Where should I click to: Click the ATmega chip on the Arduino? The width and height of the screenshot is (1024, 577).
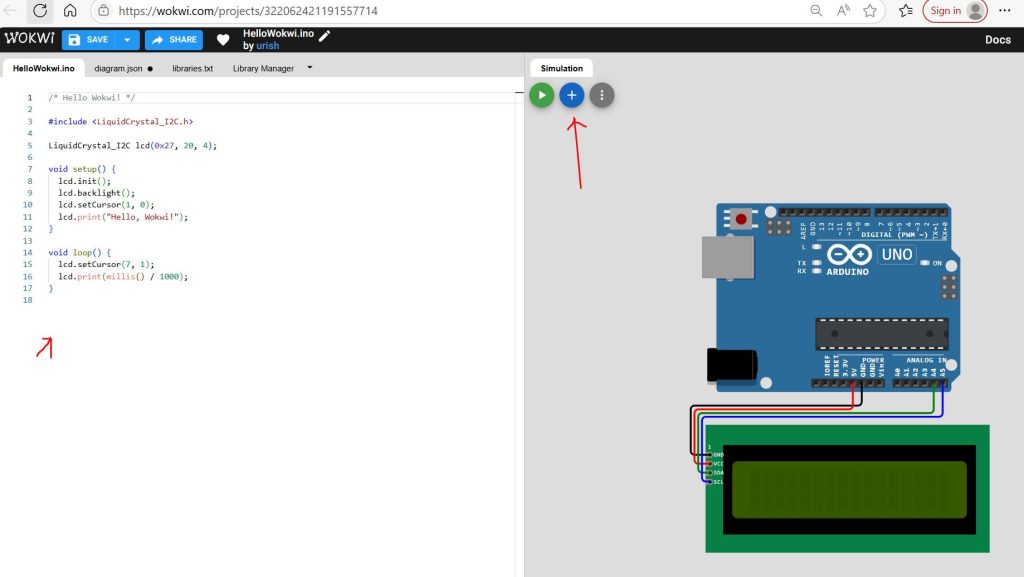[x=882, y=334]
